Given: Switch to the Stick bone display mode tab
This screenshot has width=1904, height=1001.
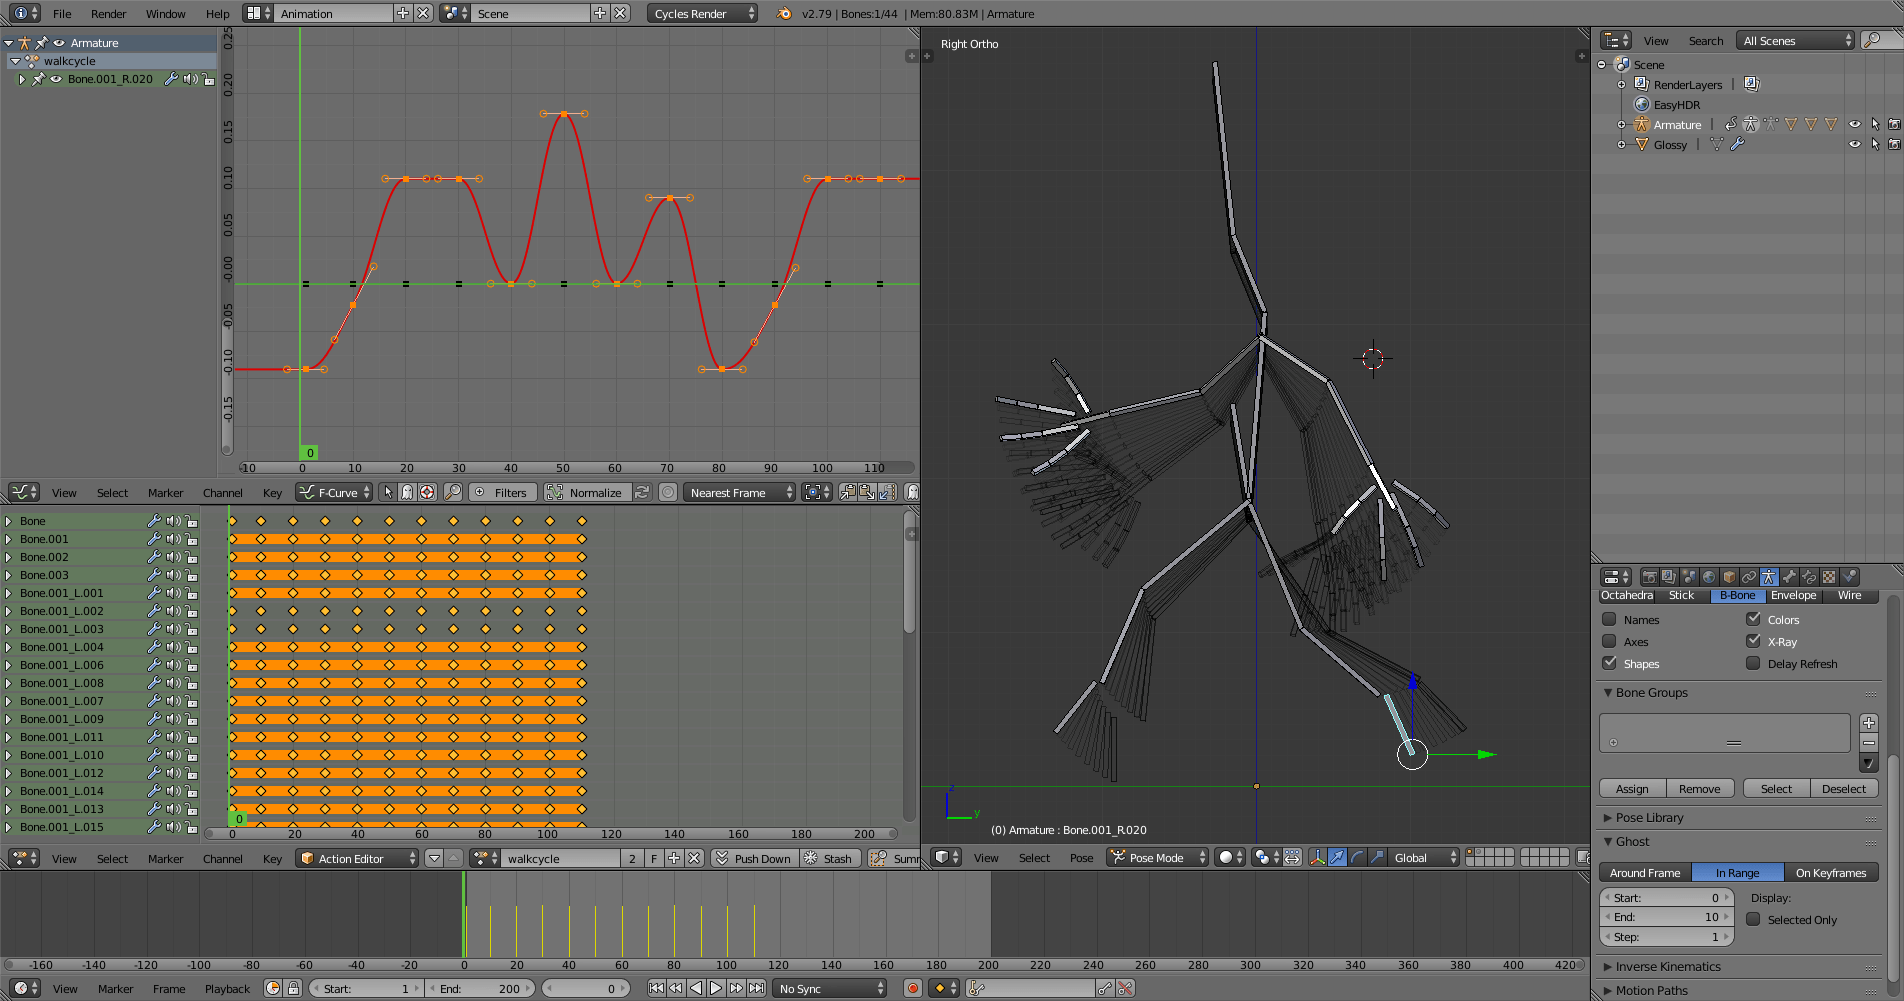Looking at the screenshot, I should 1682,595.
